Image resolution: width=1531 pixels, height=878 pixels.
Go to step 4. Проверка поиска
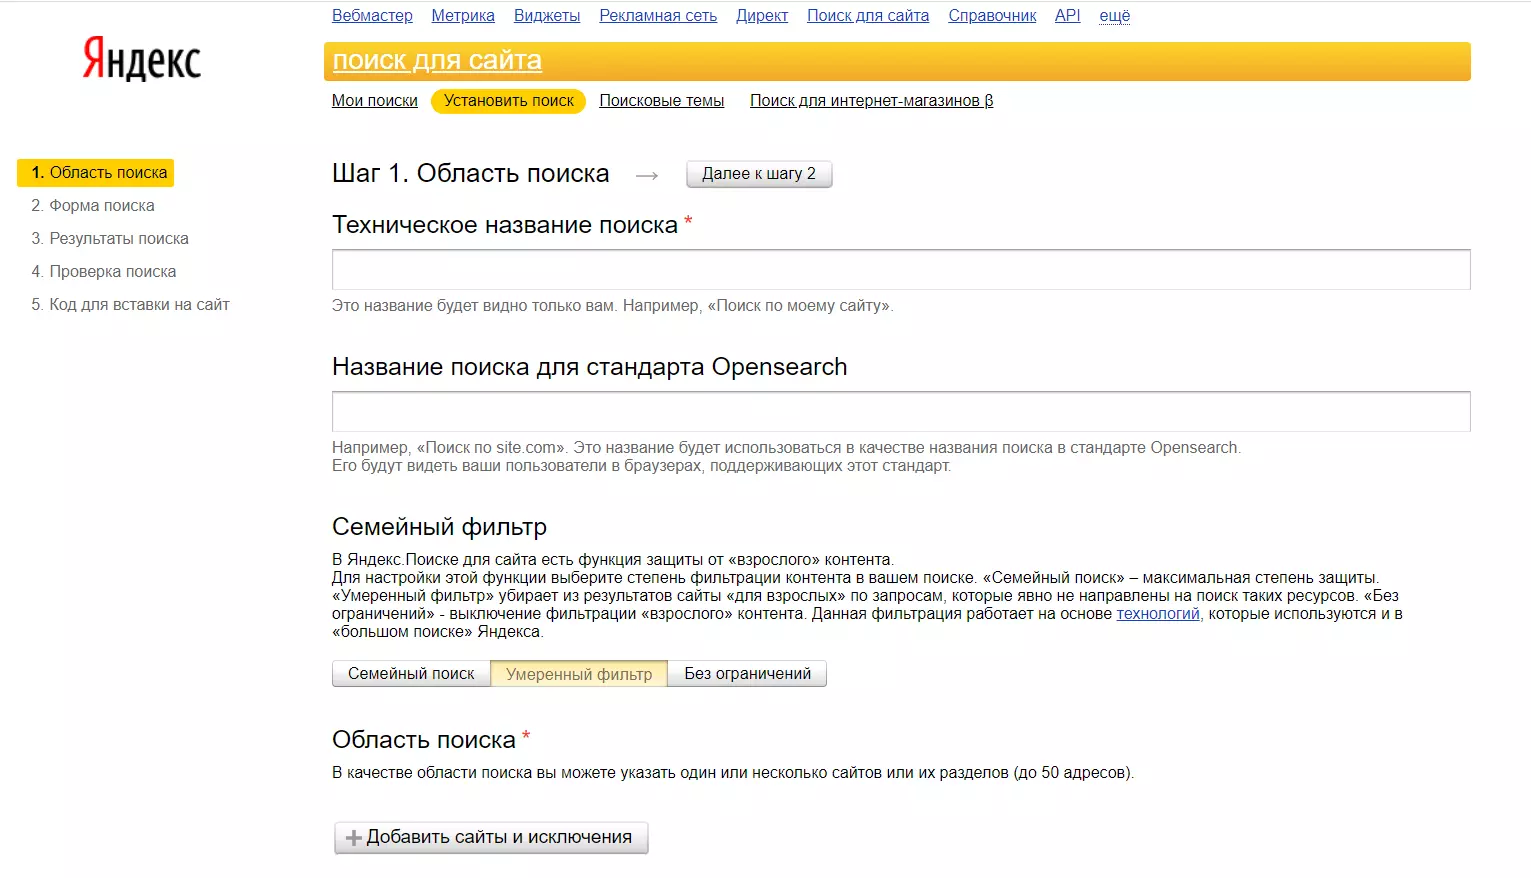[x=104, y=272]
